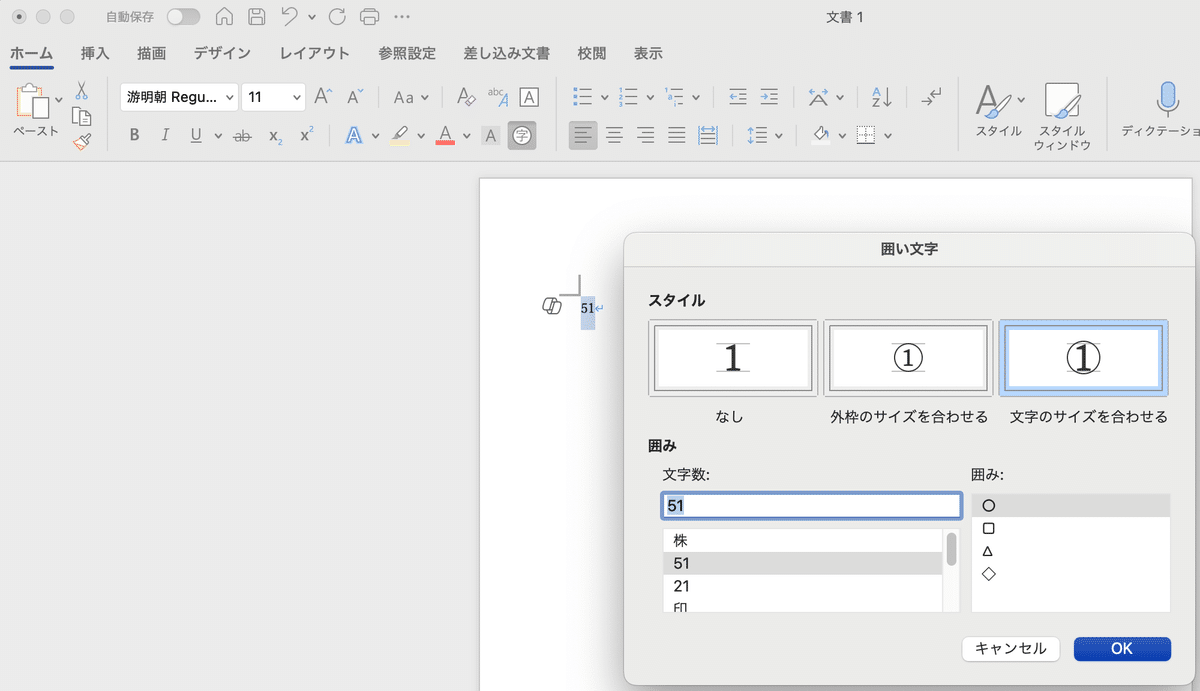Open the デザイン ribbon tab
The image size is (1200, 691).
pos(223,53)
